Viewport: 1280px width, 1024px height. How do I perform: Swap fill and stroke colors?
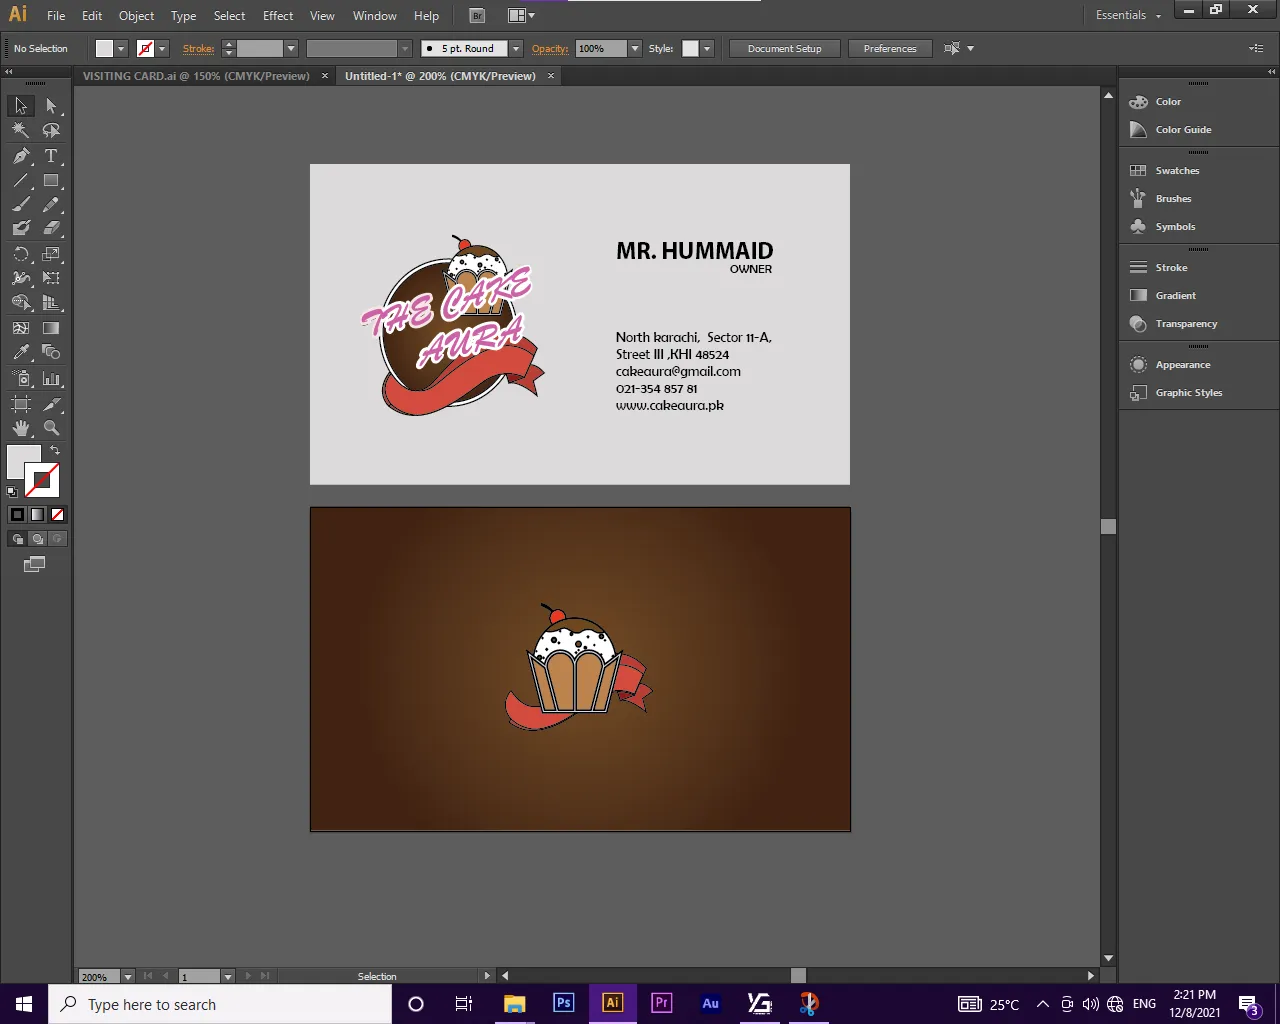pyautogui.click(x=55, y=450)
